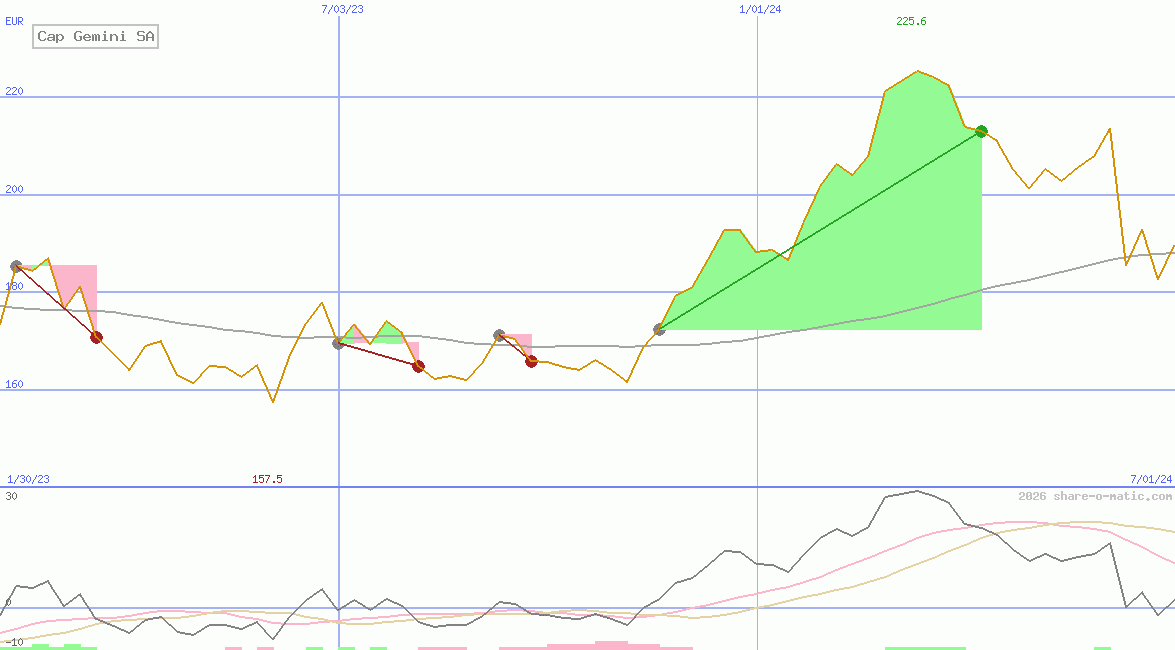The width and height of the screenshot is (1175, 650).
Task: Select the red exit marker of the first losing trade
Action: coord(96,337)
